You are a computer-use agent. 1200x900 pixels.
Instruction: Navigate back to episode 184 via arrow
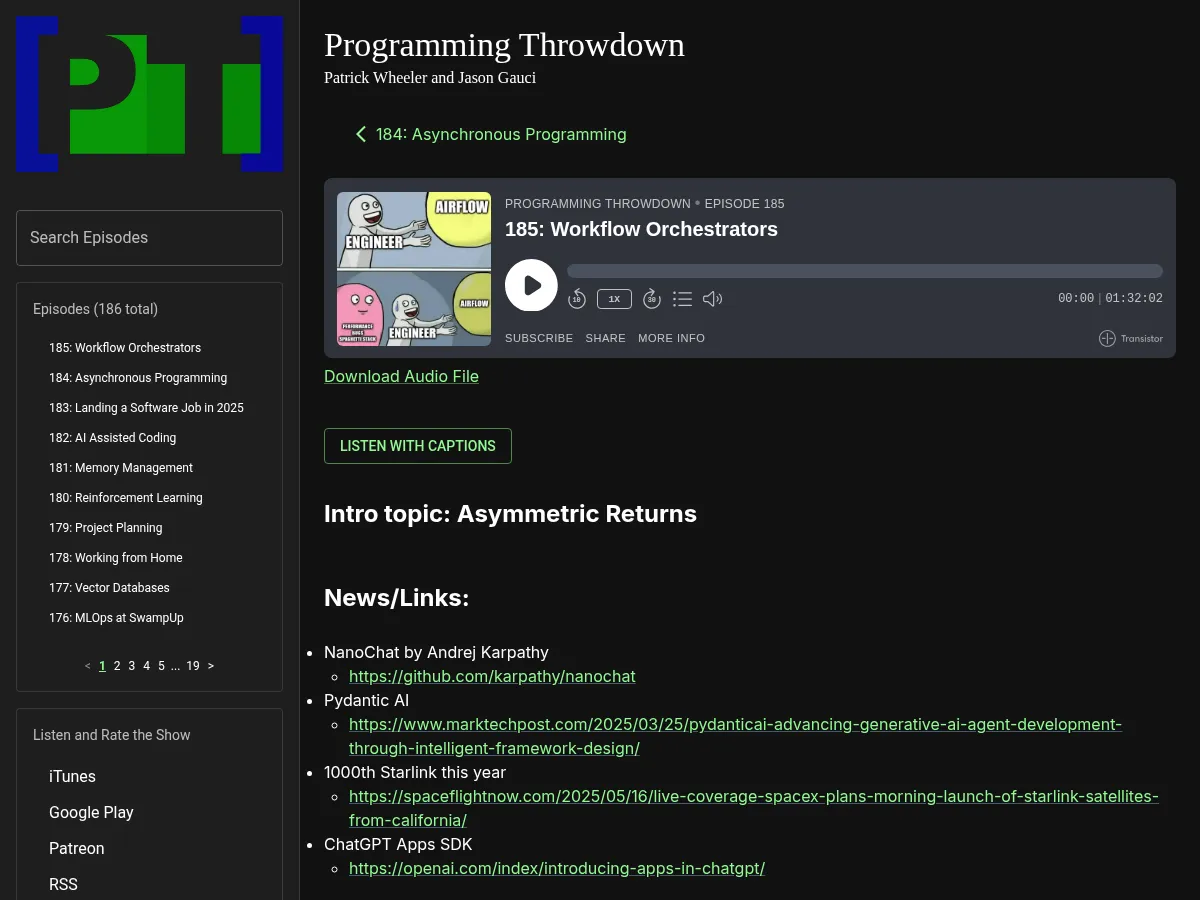489,134
